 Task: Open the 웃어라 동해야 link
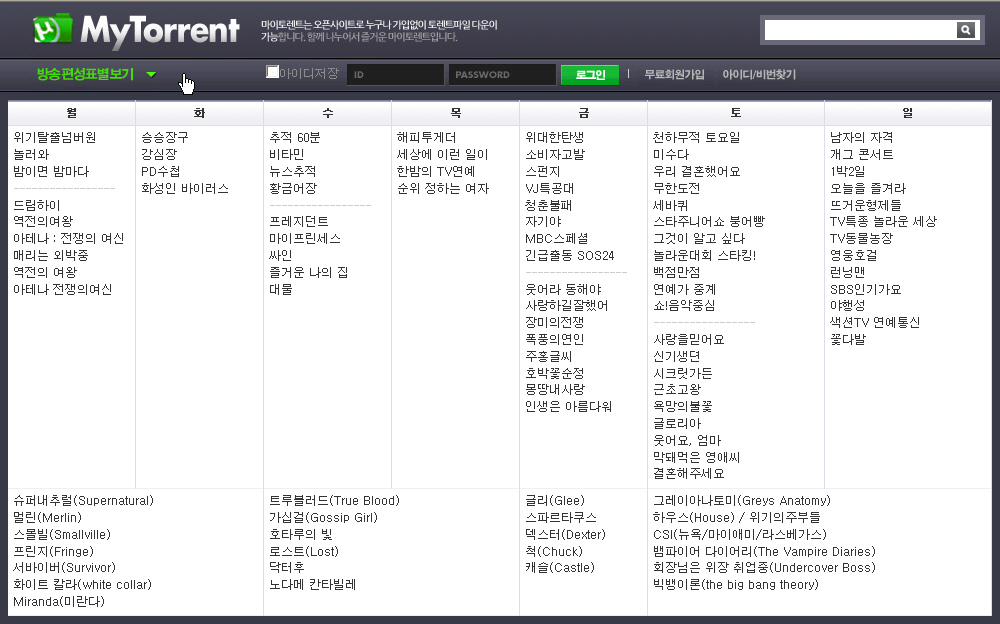[x=563, y=289]
